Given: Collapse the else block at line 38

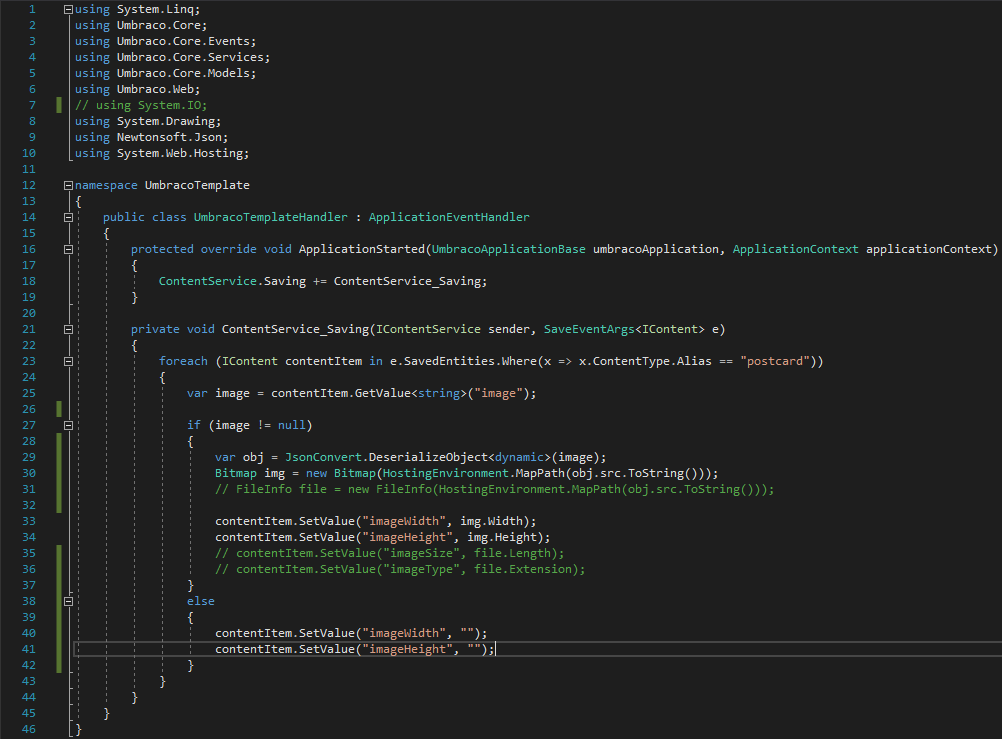Looking at the screenshot, I should pyautogui.click(x=68, y=601).
